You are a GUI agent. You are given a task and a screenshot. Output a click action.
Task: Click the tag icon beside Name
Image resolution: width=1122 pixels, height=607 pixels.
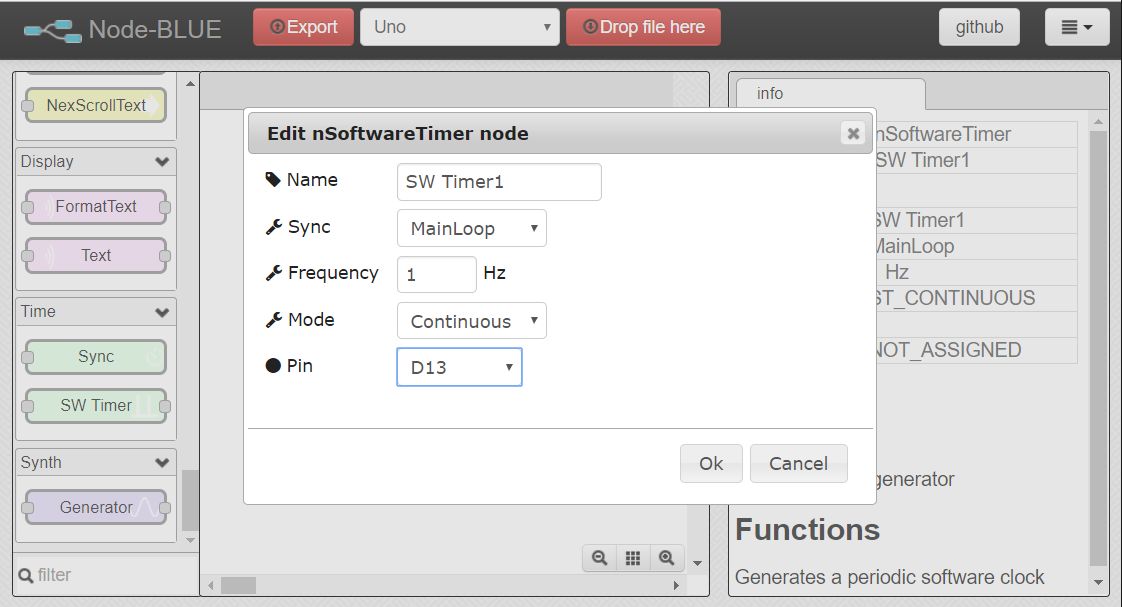click(273, 180)
